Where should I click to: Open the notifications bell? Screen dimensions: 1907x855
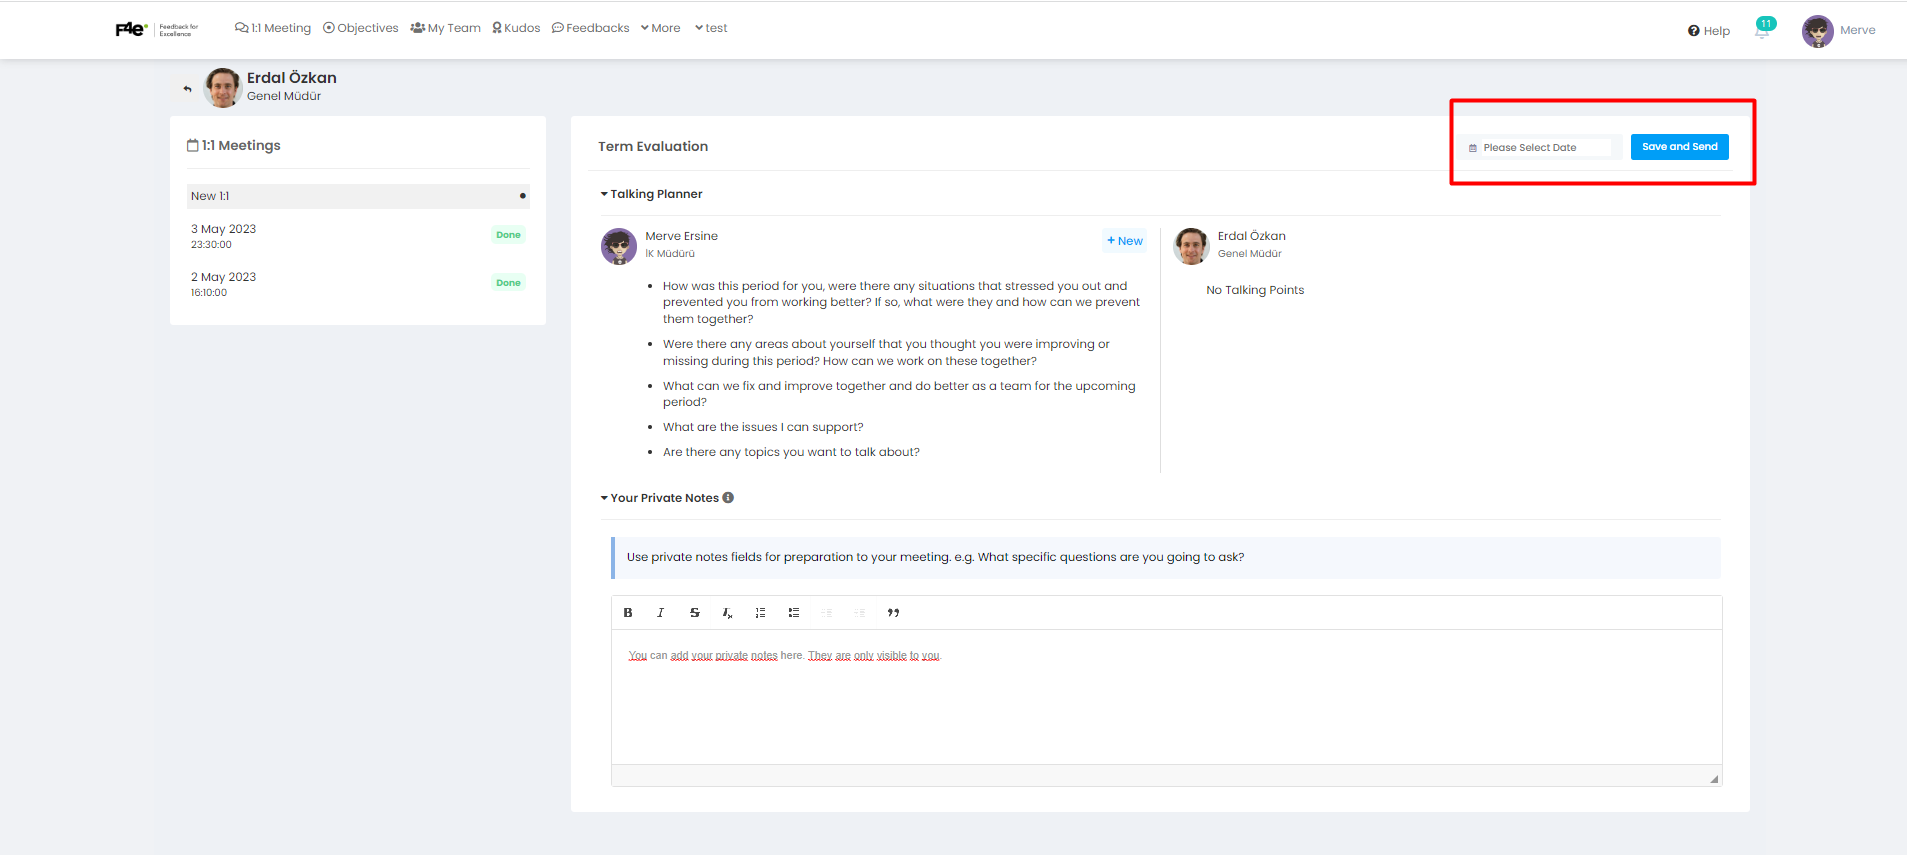tap(1762, 31)
